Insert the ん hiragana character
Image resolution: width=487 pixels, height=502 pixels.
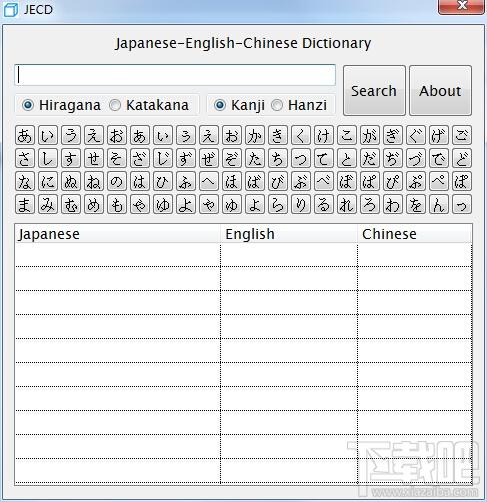point(439,204)
